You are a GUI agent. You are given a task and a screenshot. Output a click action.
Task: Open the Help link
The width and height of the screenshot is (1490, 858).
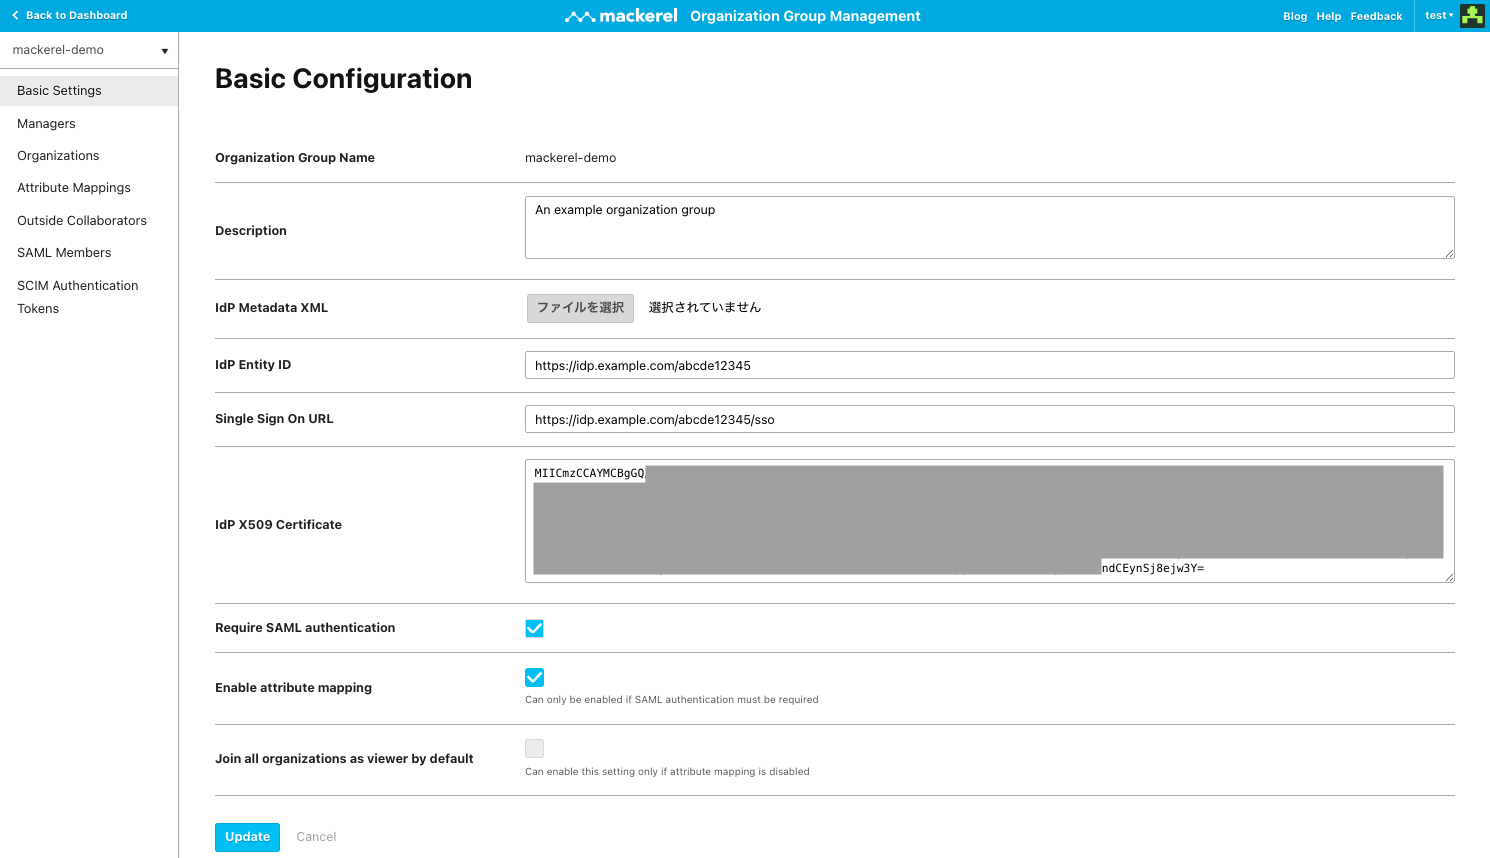pos(1329,16)
